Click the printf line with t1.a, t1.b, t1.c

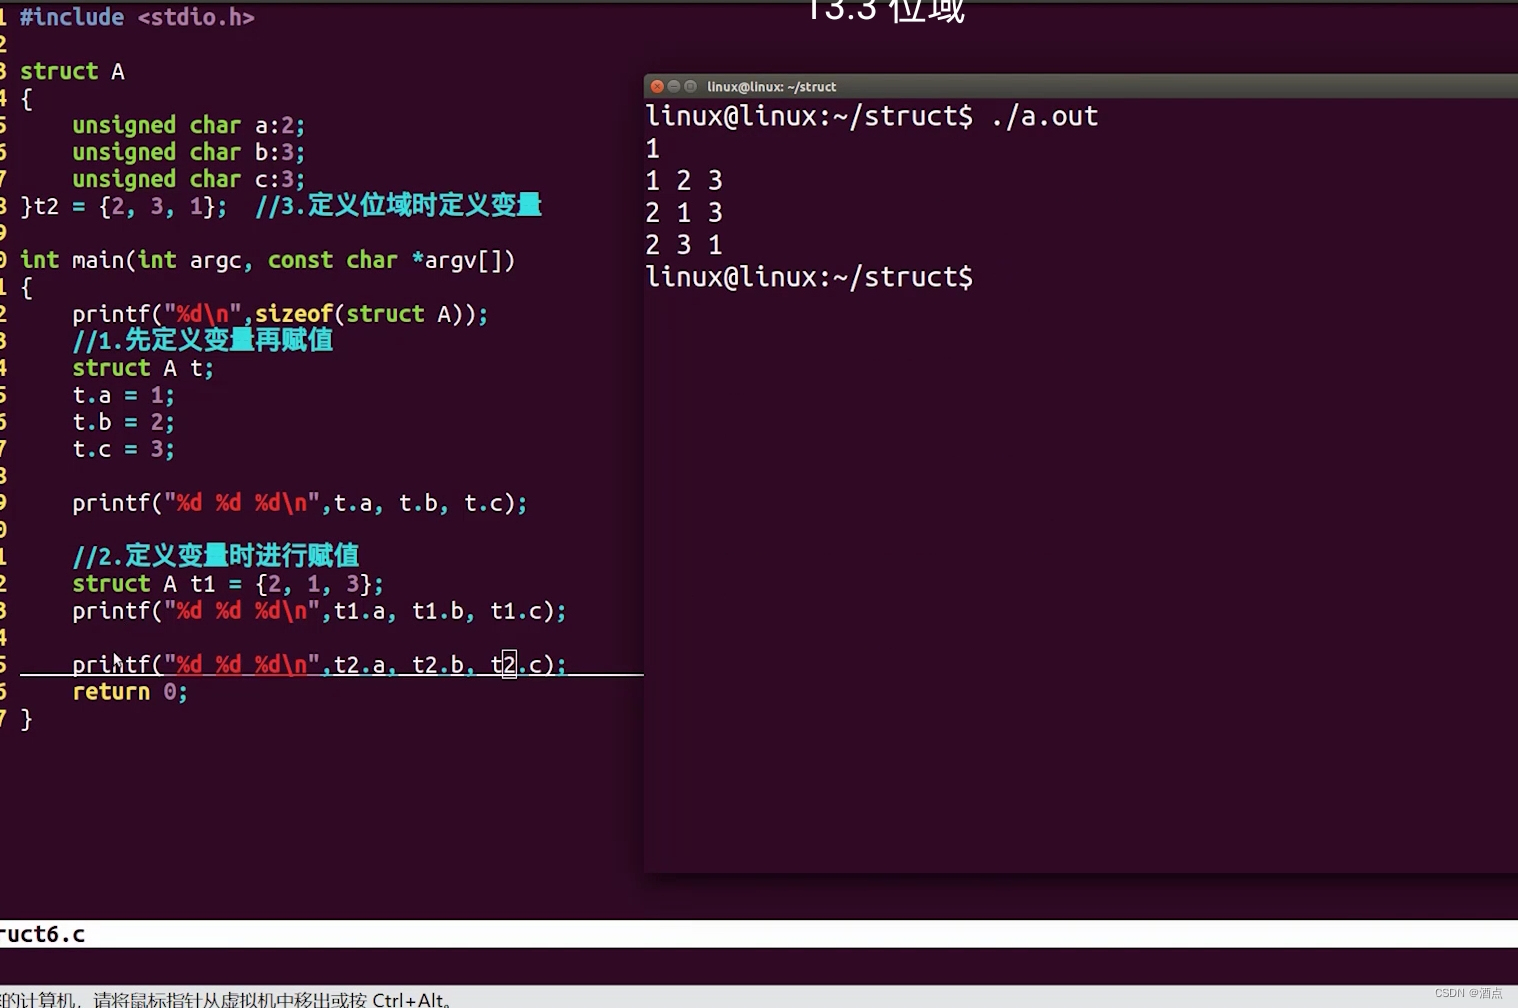coord(319,611)
